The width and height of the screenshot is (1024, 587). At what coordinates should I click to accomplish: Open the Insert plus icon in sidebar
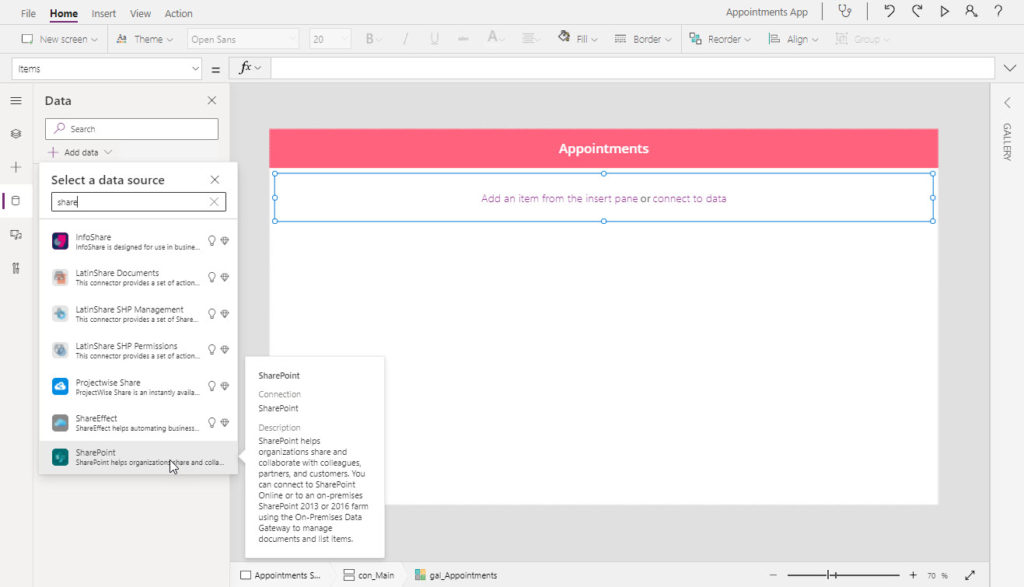(16, 167)
